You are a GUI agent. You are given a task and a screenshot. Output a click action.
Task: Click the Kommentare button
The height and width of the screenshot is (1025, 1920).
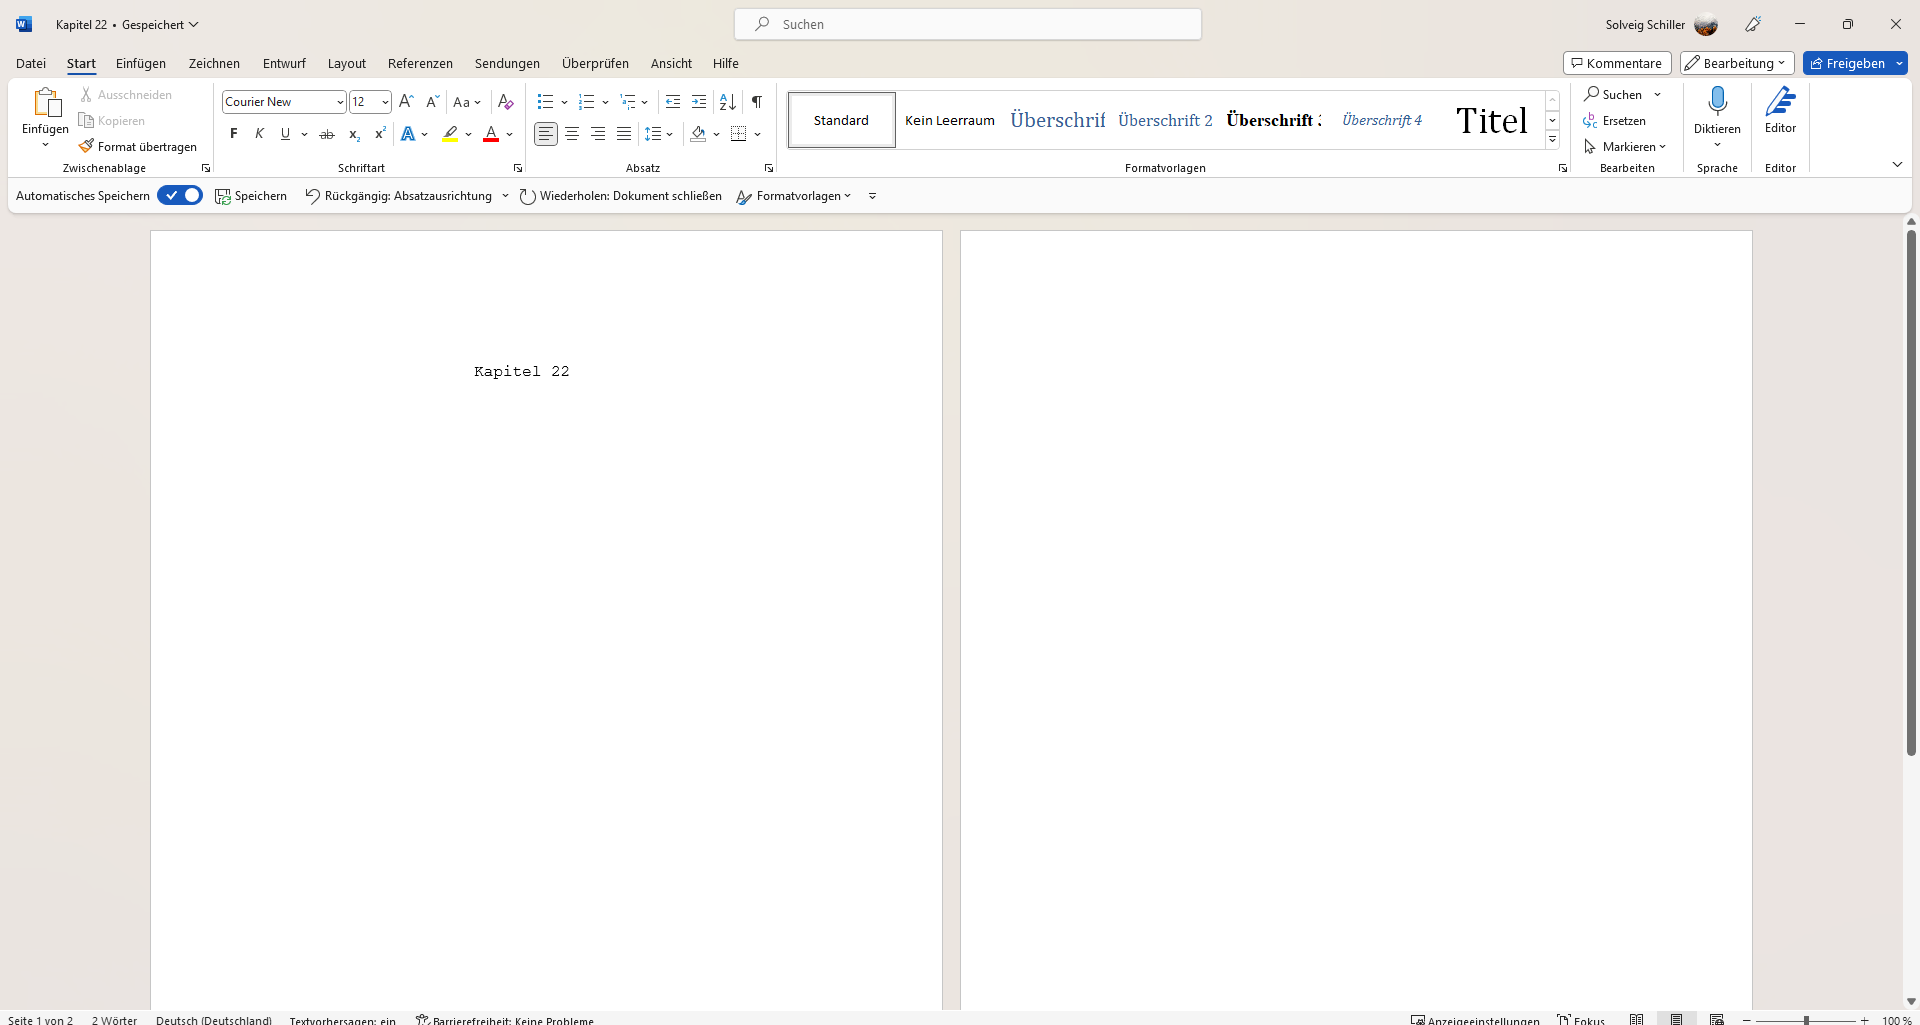coord(1617,63)
